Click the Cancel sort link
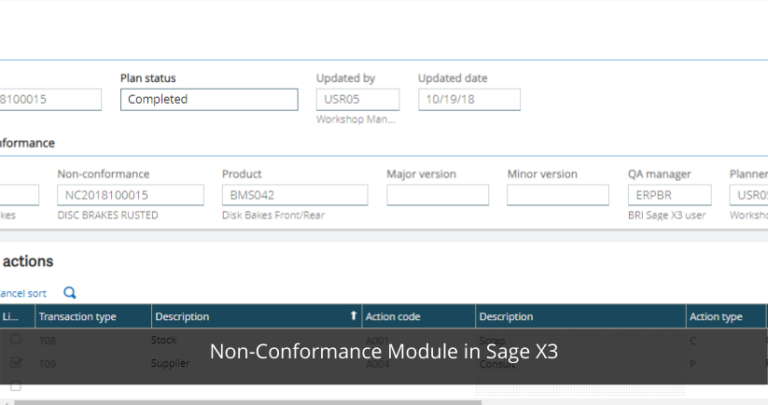The height and width of the screenshot is (405, 768). pos(23,293)
